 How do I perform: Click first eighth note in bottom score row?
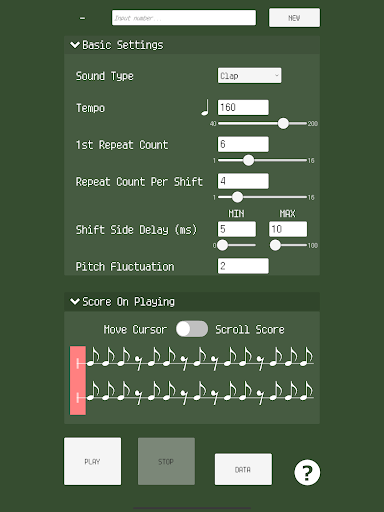tap(93, 391)
